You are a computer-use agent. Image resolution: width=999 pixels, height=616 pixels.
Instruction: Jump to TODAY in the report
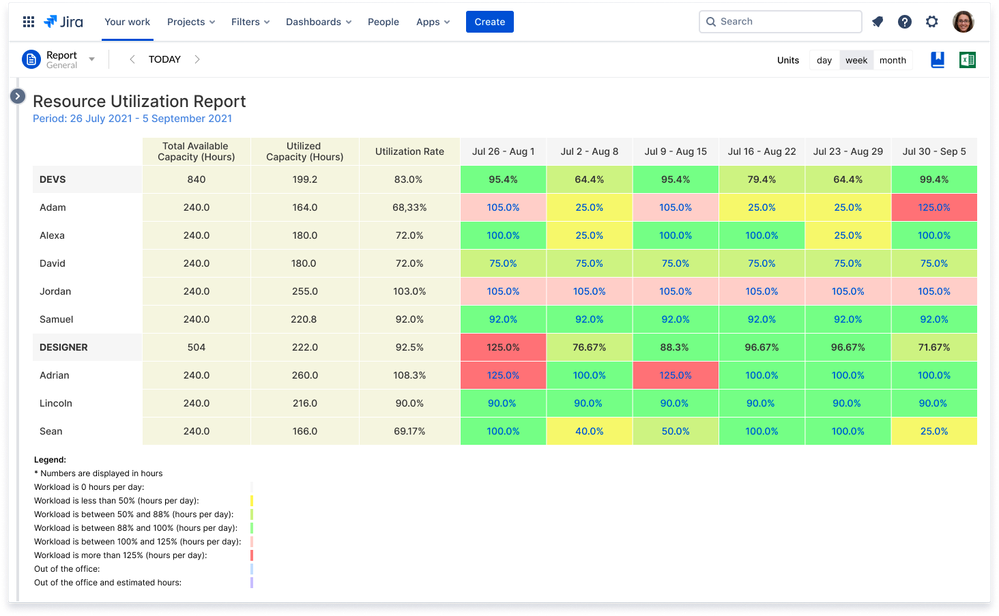(165, 60)
